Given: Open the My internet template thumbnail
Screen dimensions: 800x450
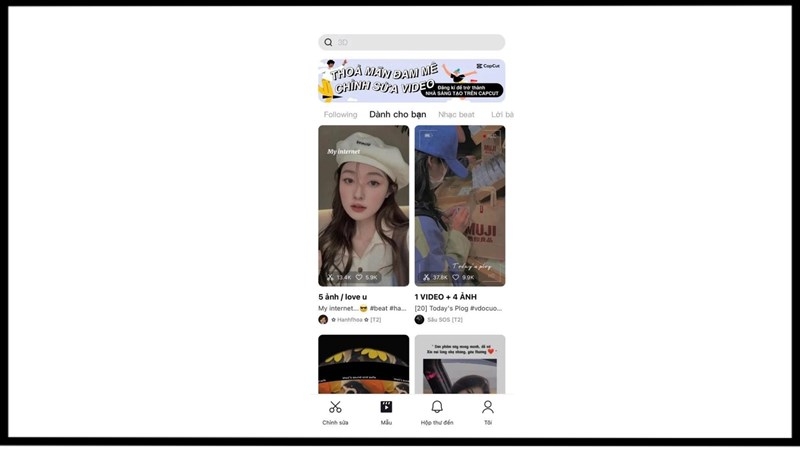Looking at the screenshot, I should pyautogui.click(x=364, y=206).
